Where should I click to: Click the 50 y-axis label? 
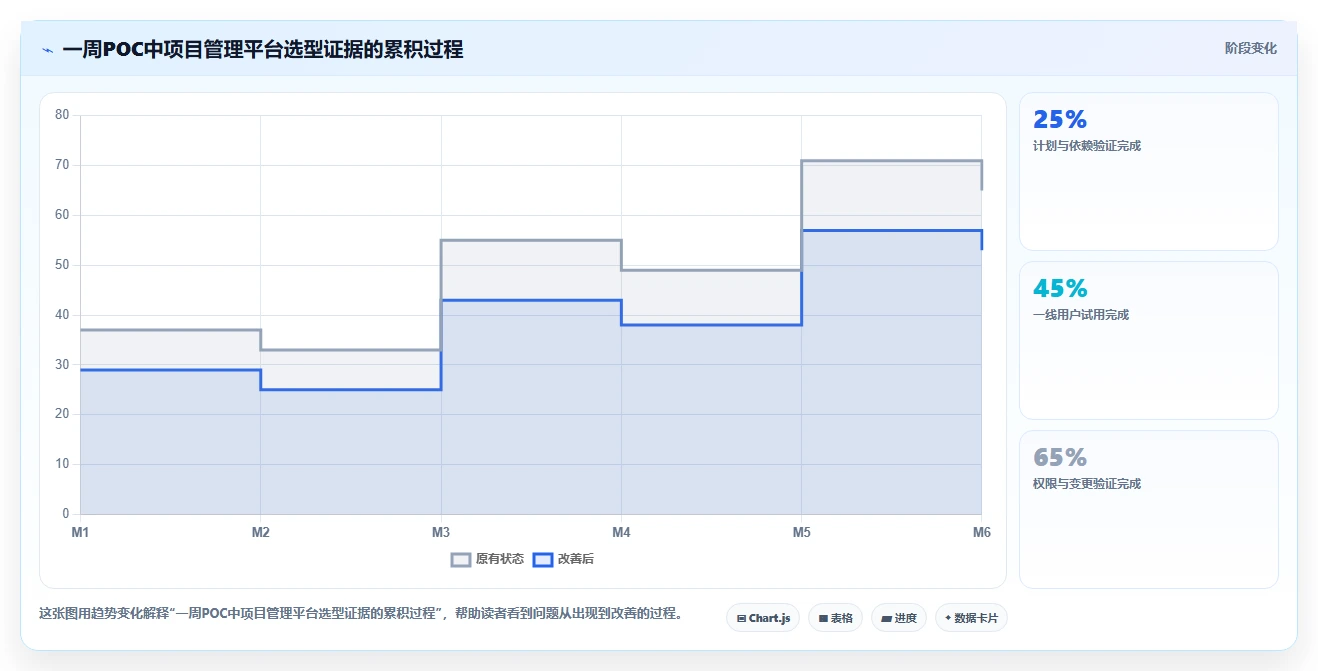click(x=62, y=265)
